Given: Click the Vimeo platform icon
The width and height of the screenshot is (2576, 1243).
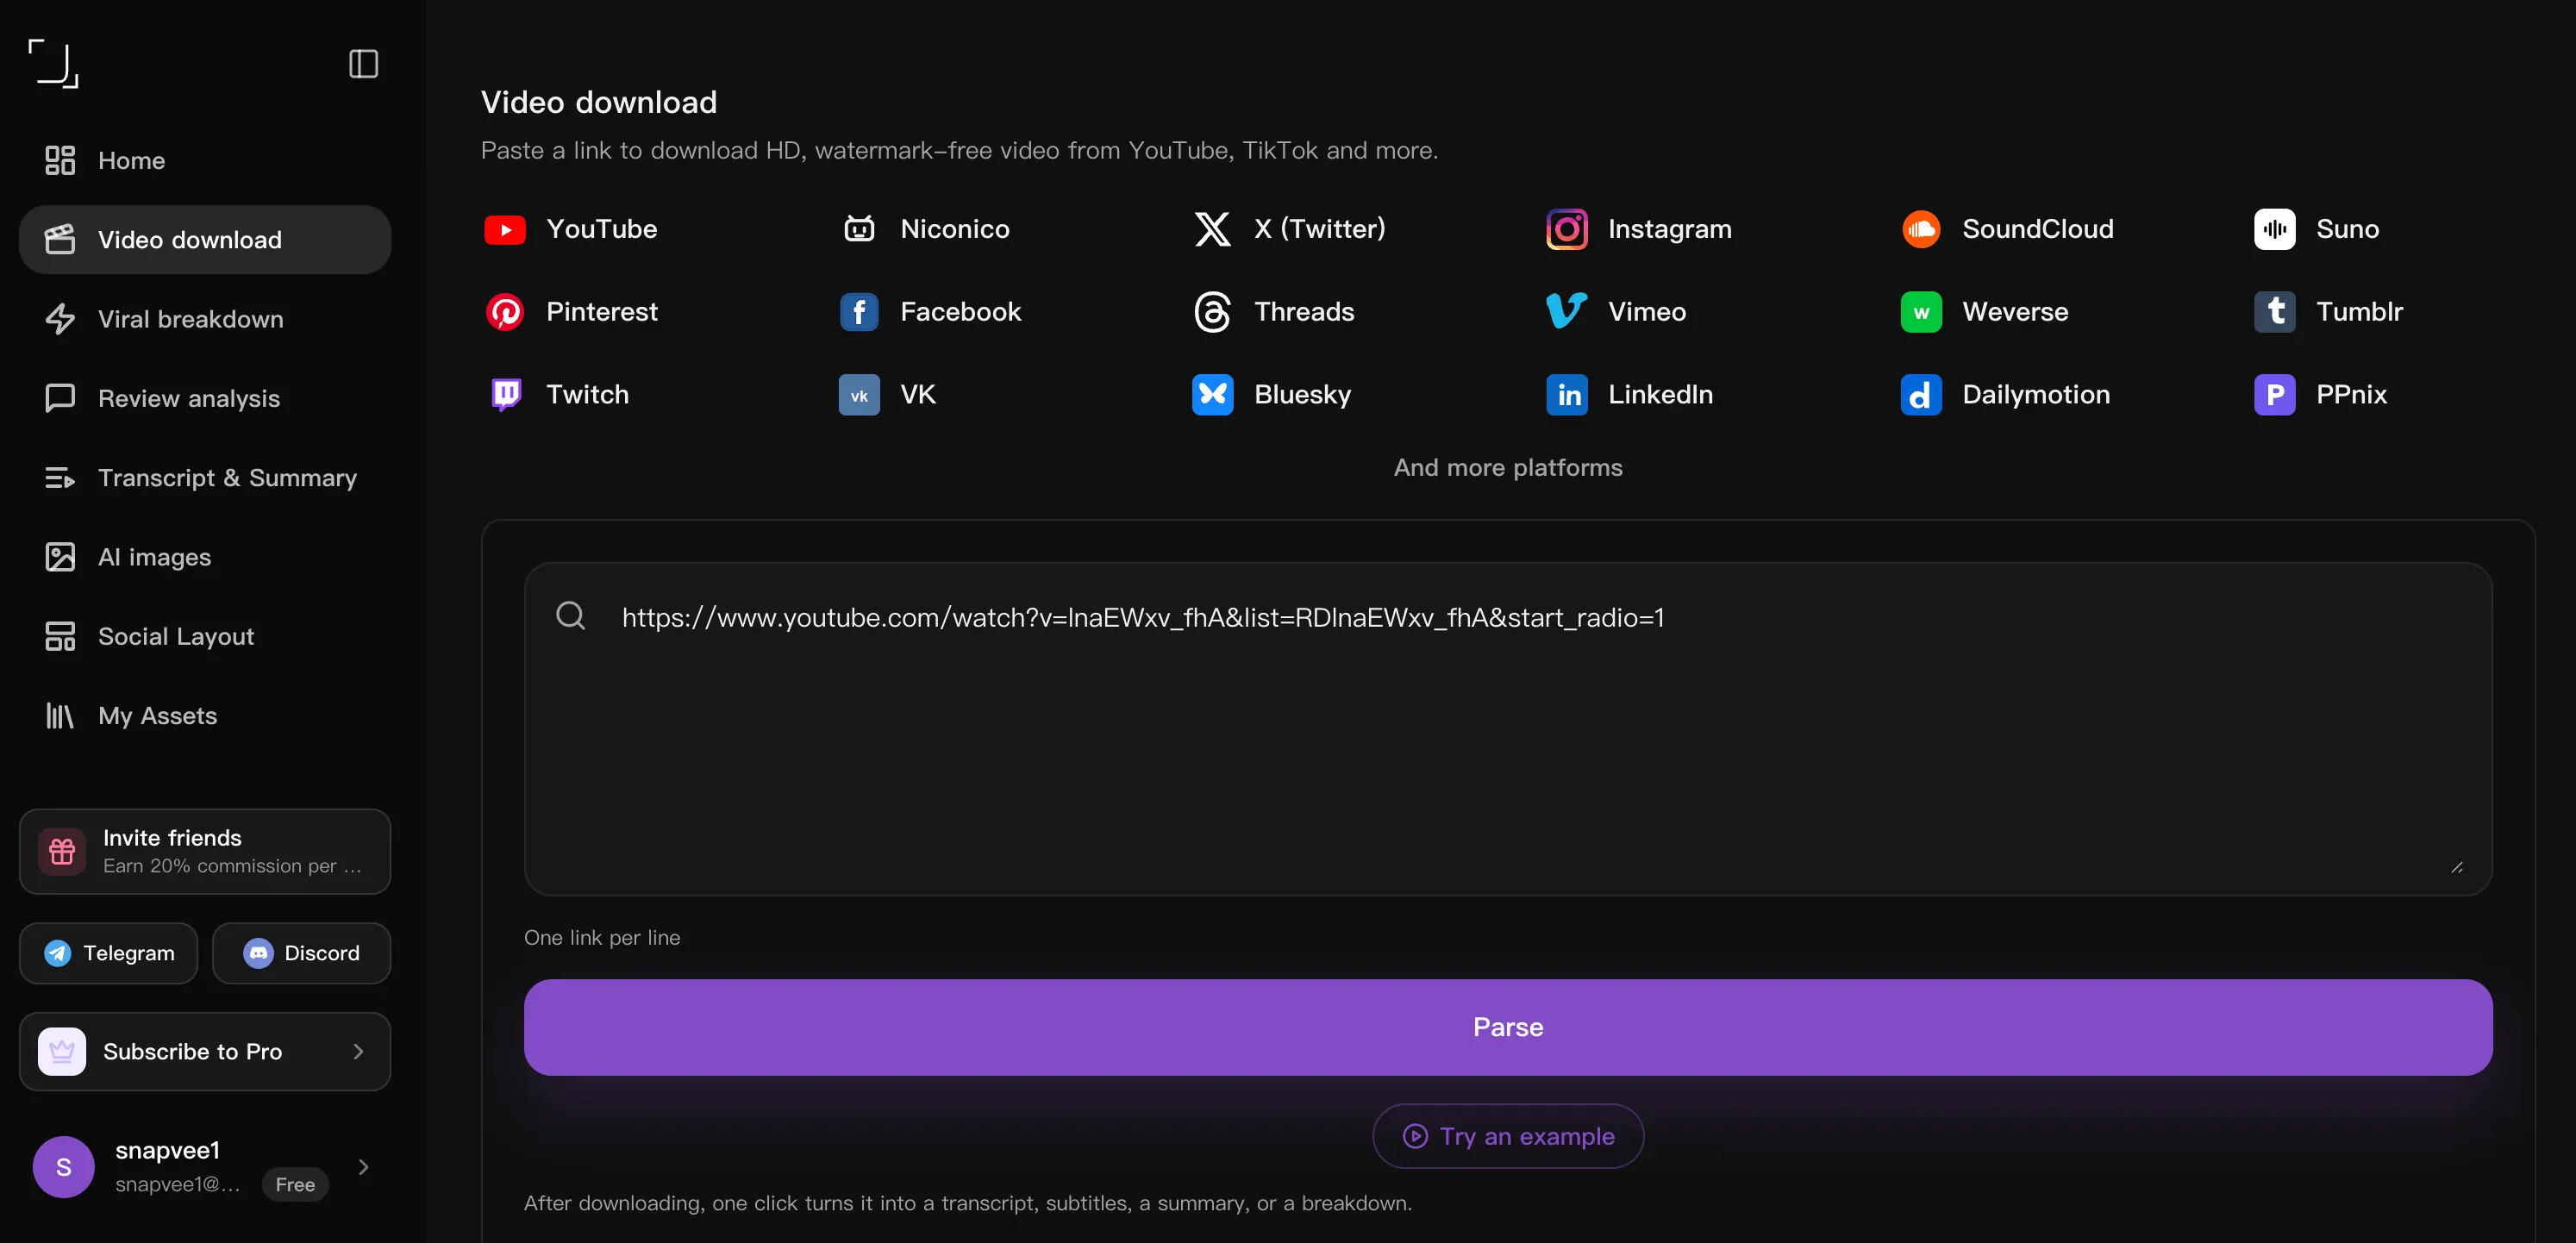Looking at the screenshot, I should [x=1566, y=312].
